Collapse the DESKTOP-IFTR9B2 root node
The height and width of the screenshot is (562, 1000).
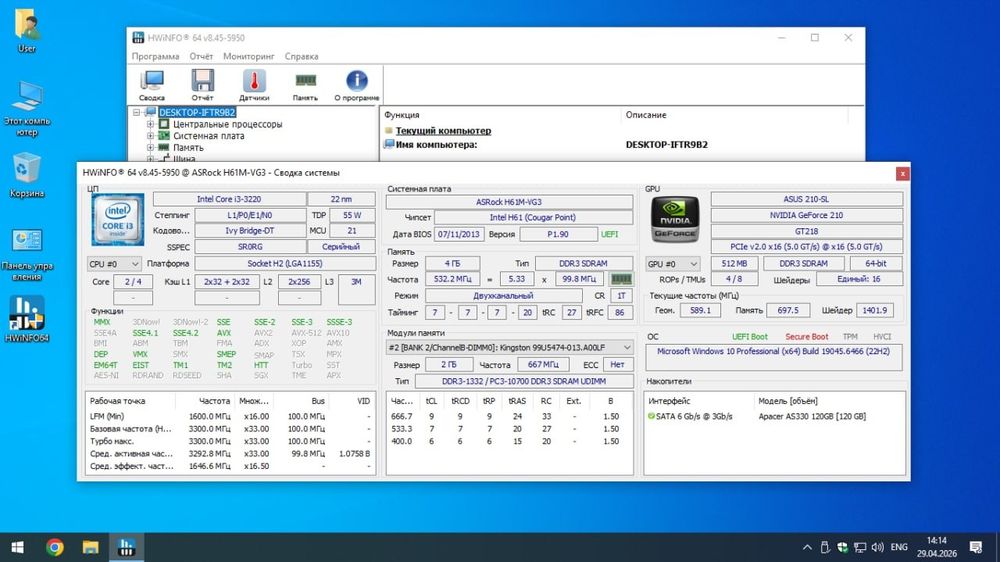tap(136, 113)
